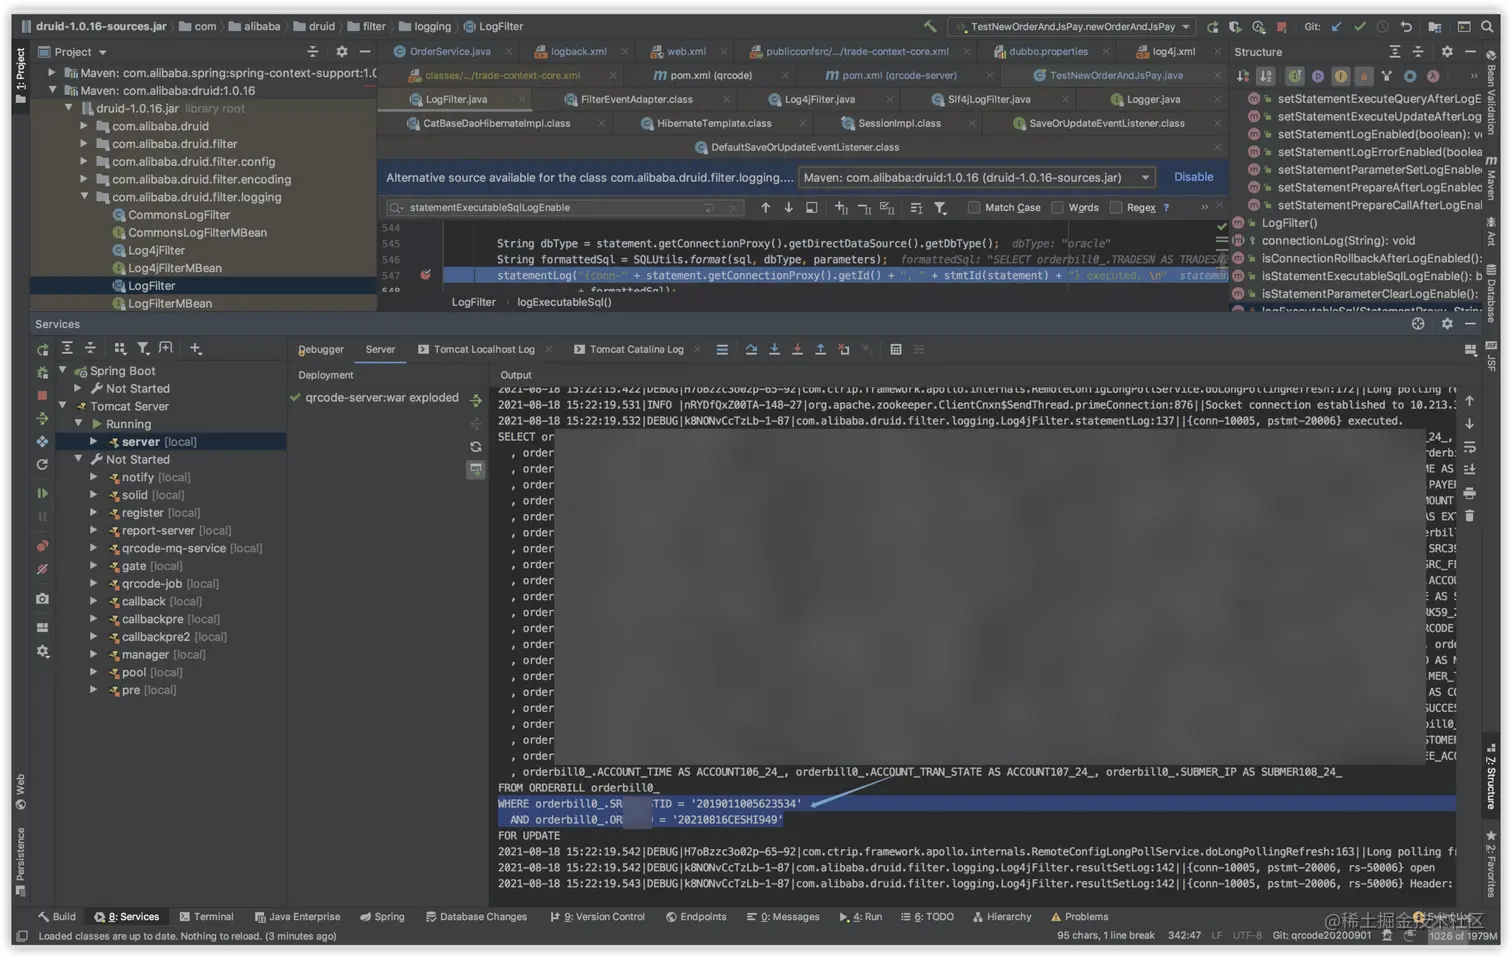Click the Search Everywhere magnifier icon
The height and width of the screenshot is (958, 1512).
click(1487, 26)
